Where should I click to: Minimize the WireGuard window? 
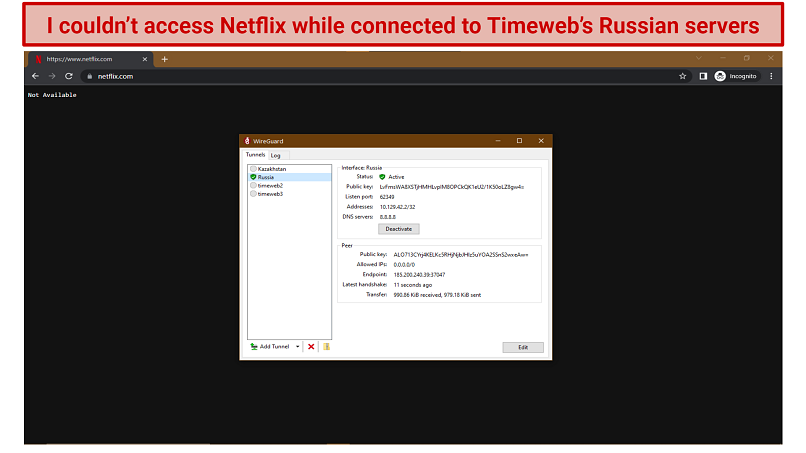[x=498, y=140]
